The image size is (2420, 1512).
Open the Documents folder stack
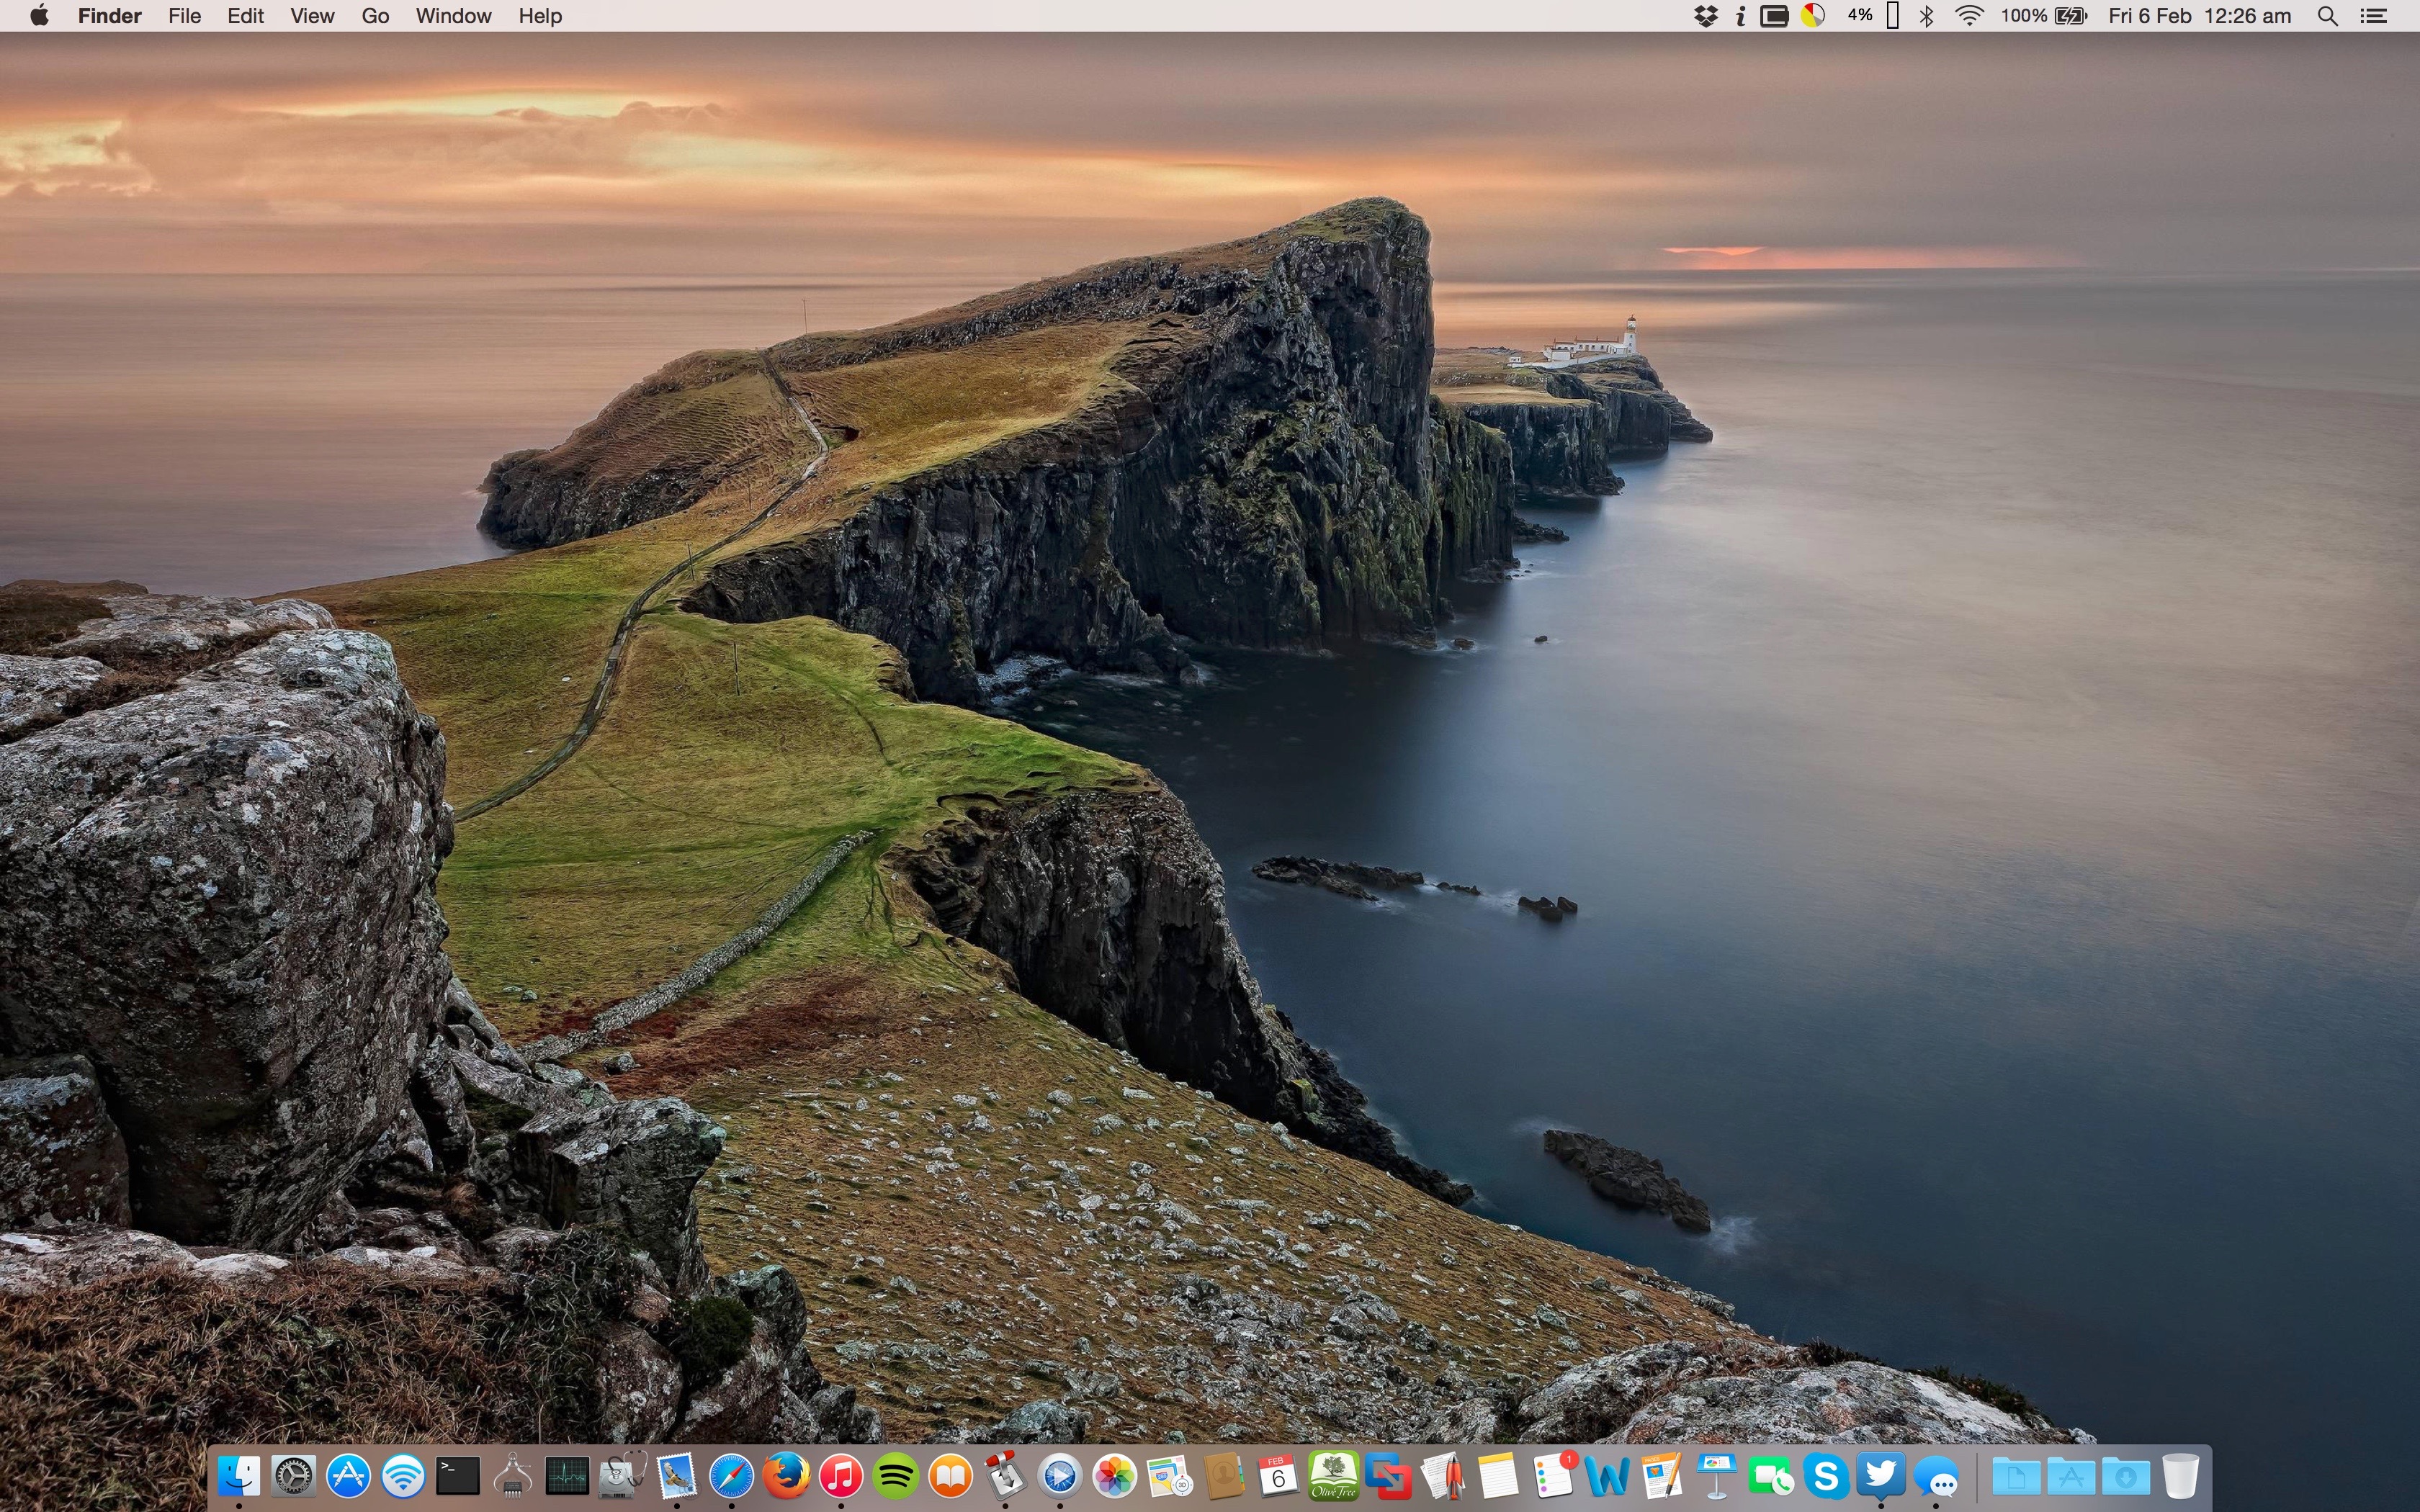2016,1475
